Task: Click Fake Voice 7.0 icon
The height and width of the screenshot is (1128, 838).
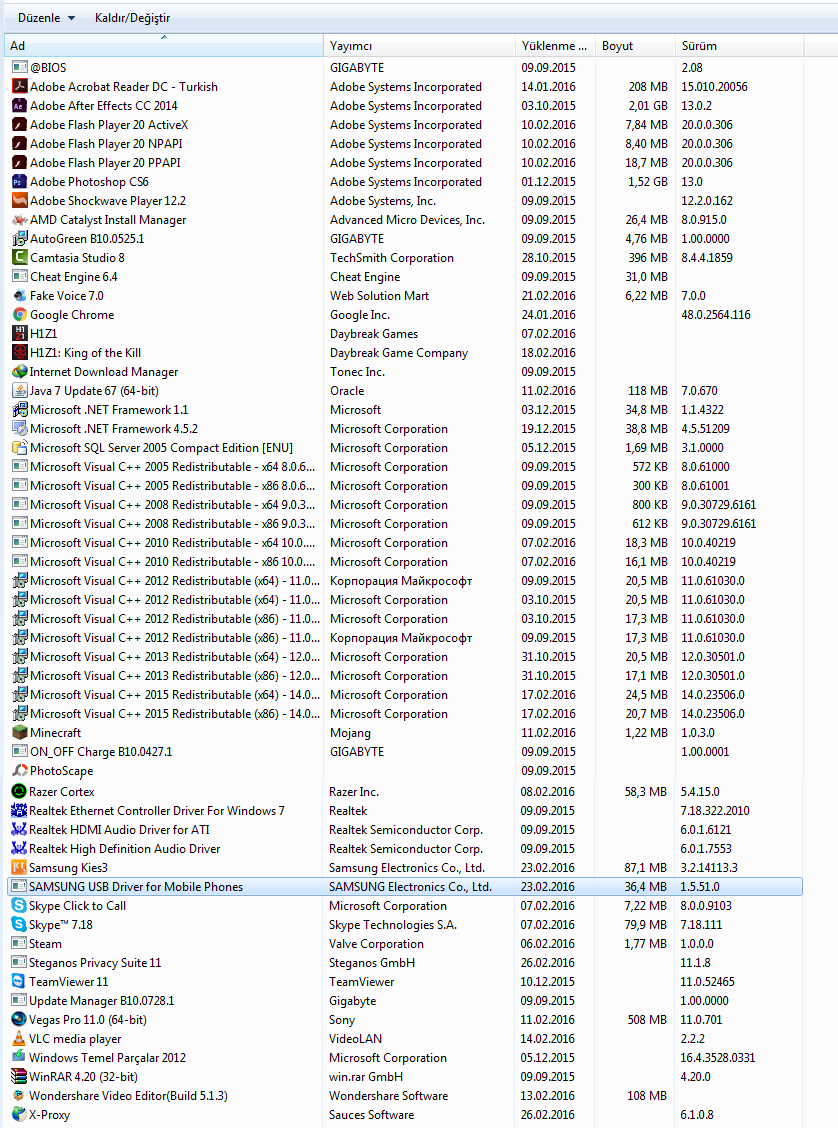Action: click(x=19, y=295)
